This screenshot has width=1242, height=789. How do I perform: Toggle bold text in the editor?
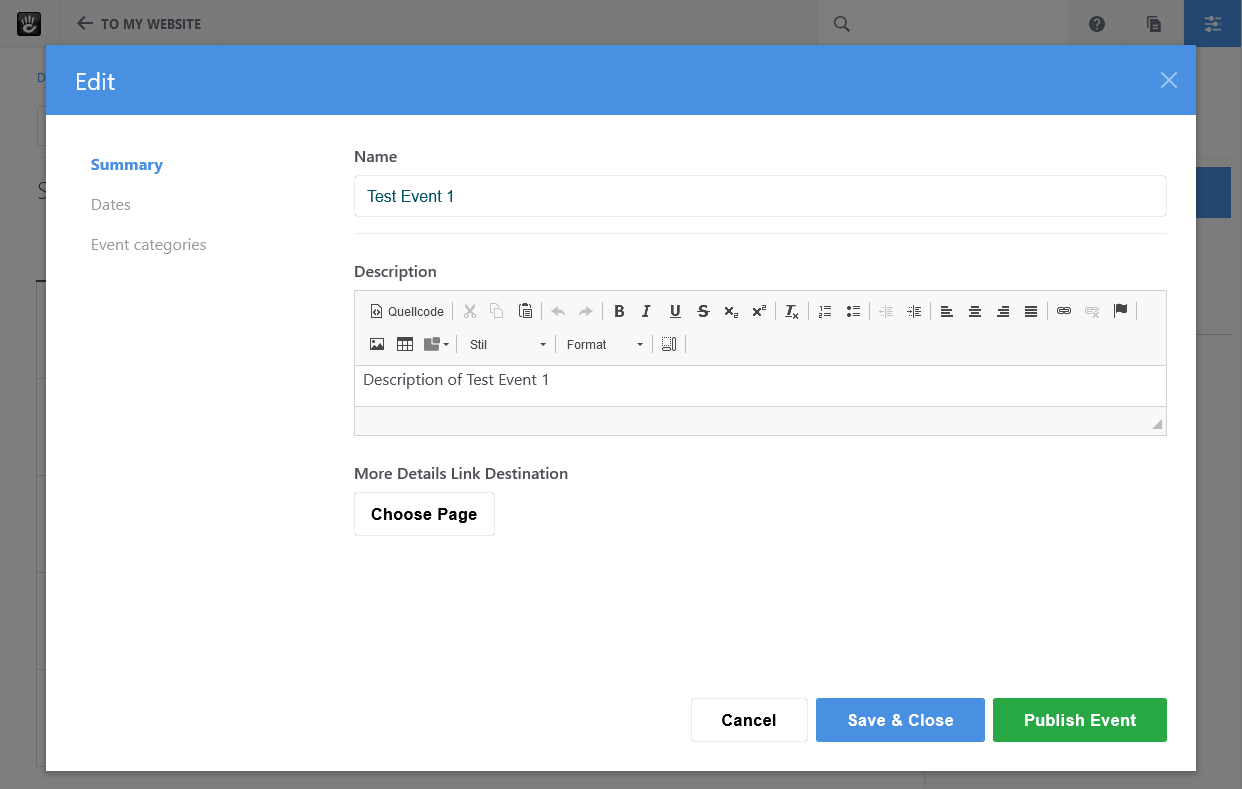pos(619,311)
